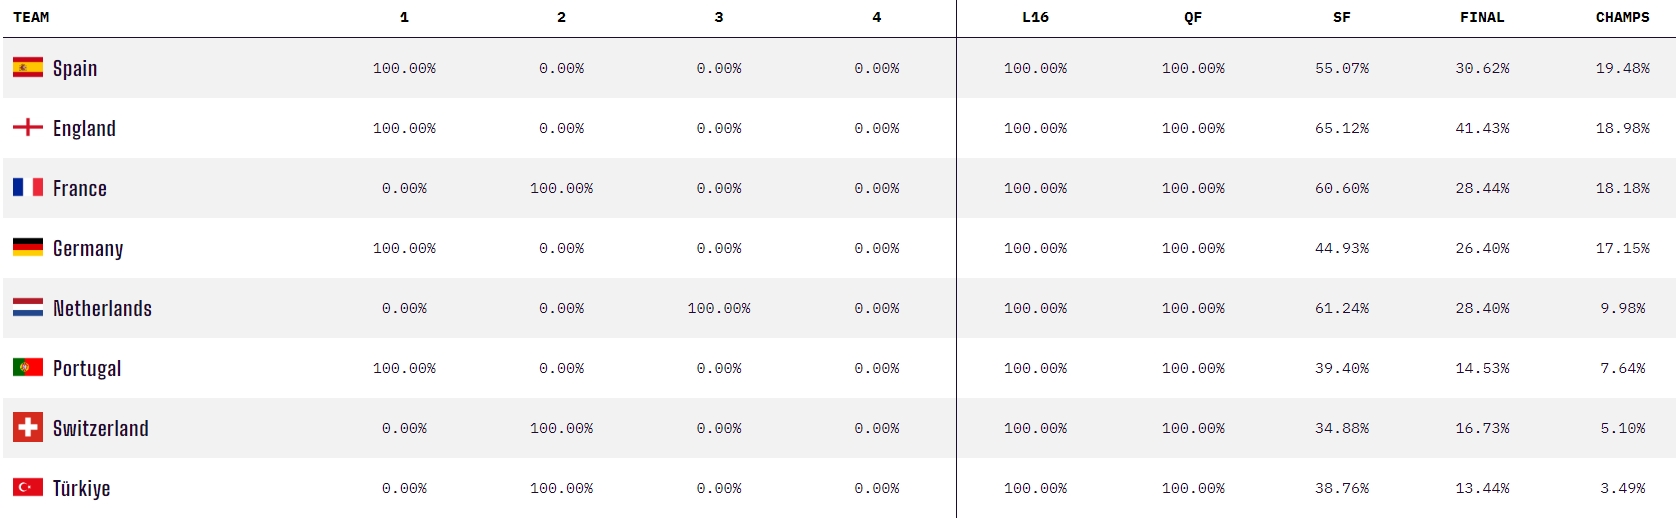This screenshot has width=1676, height=518.
Task: Click the Türkiye flag icon
Action: pyautogui.click(x=28, y=487)
